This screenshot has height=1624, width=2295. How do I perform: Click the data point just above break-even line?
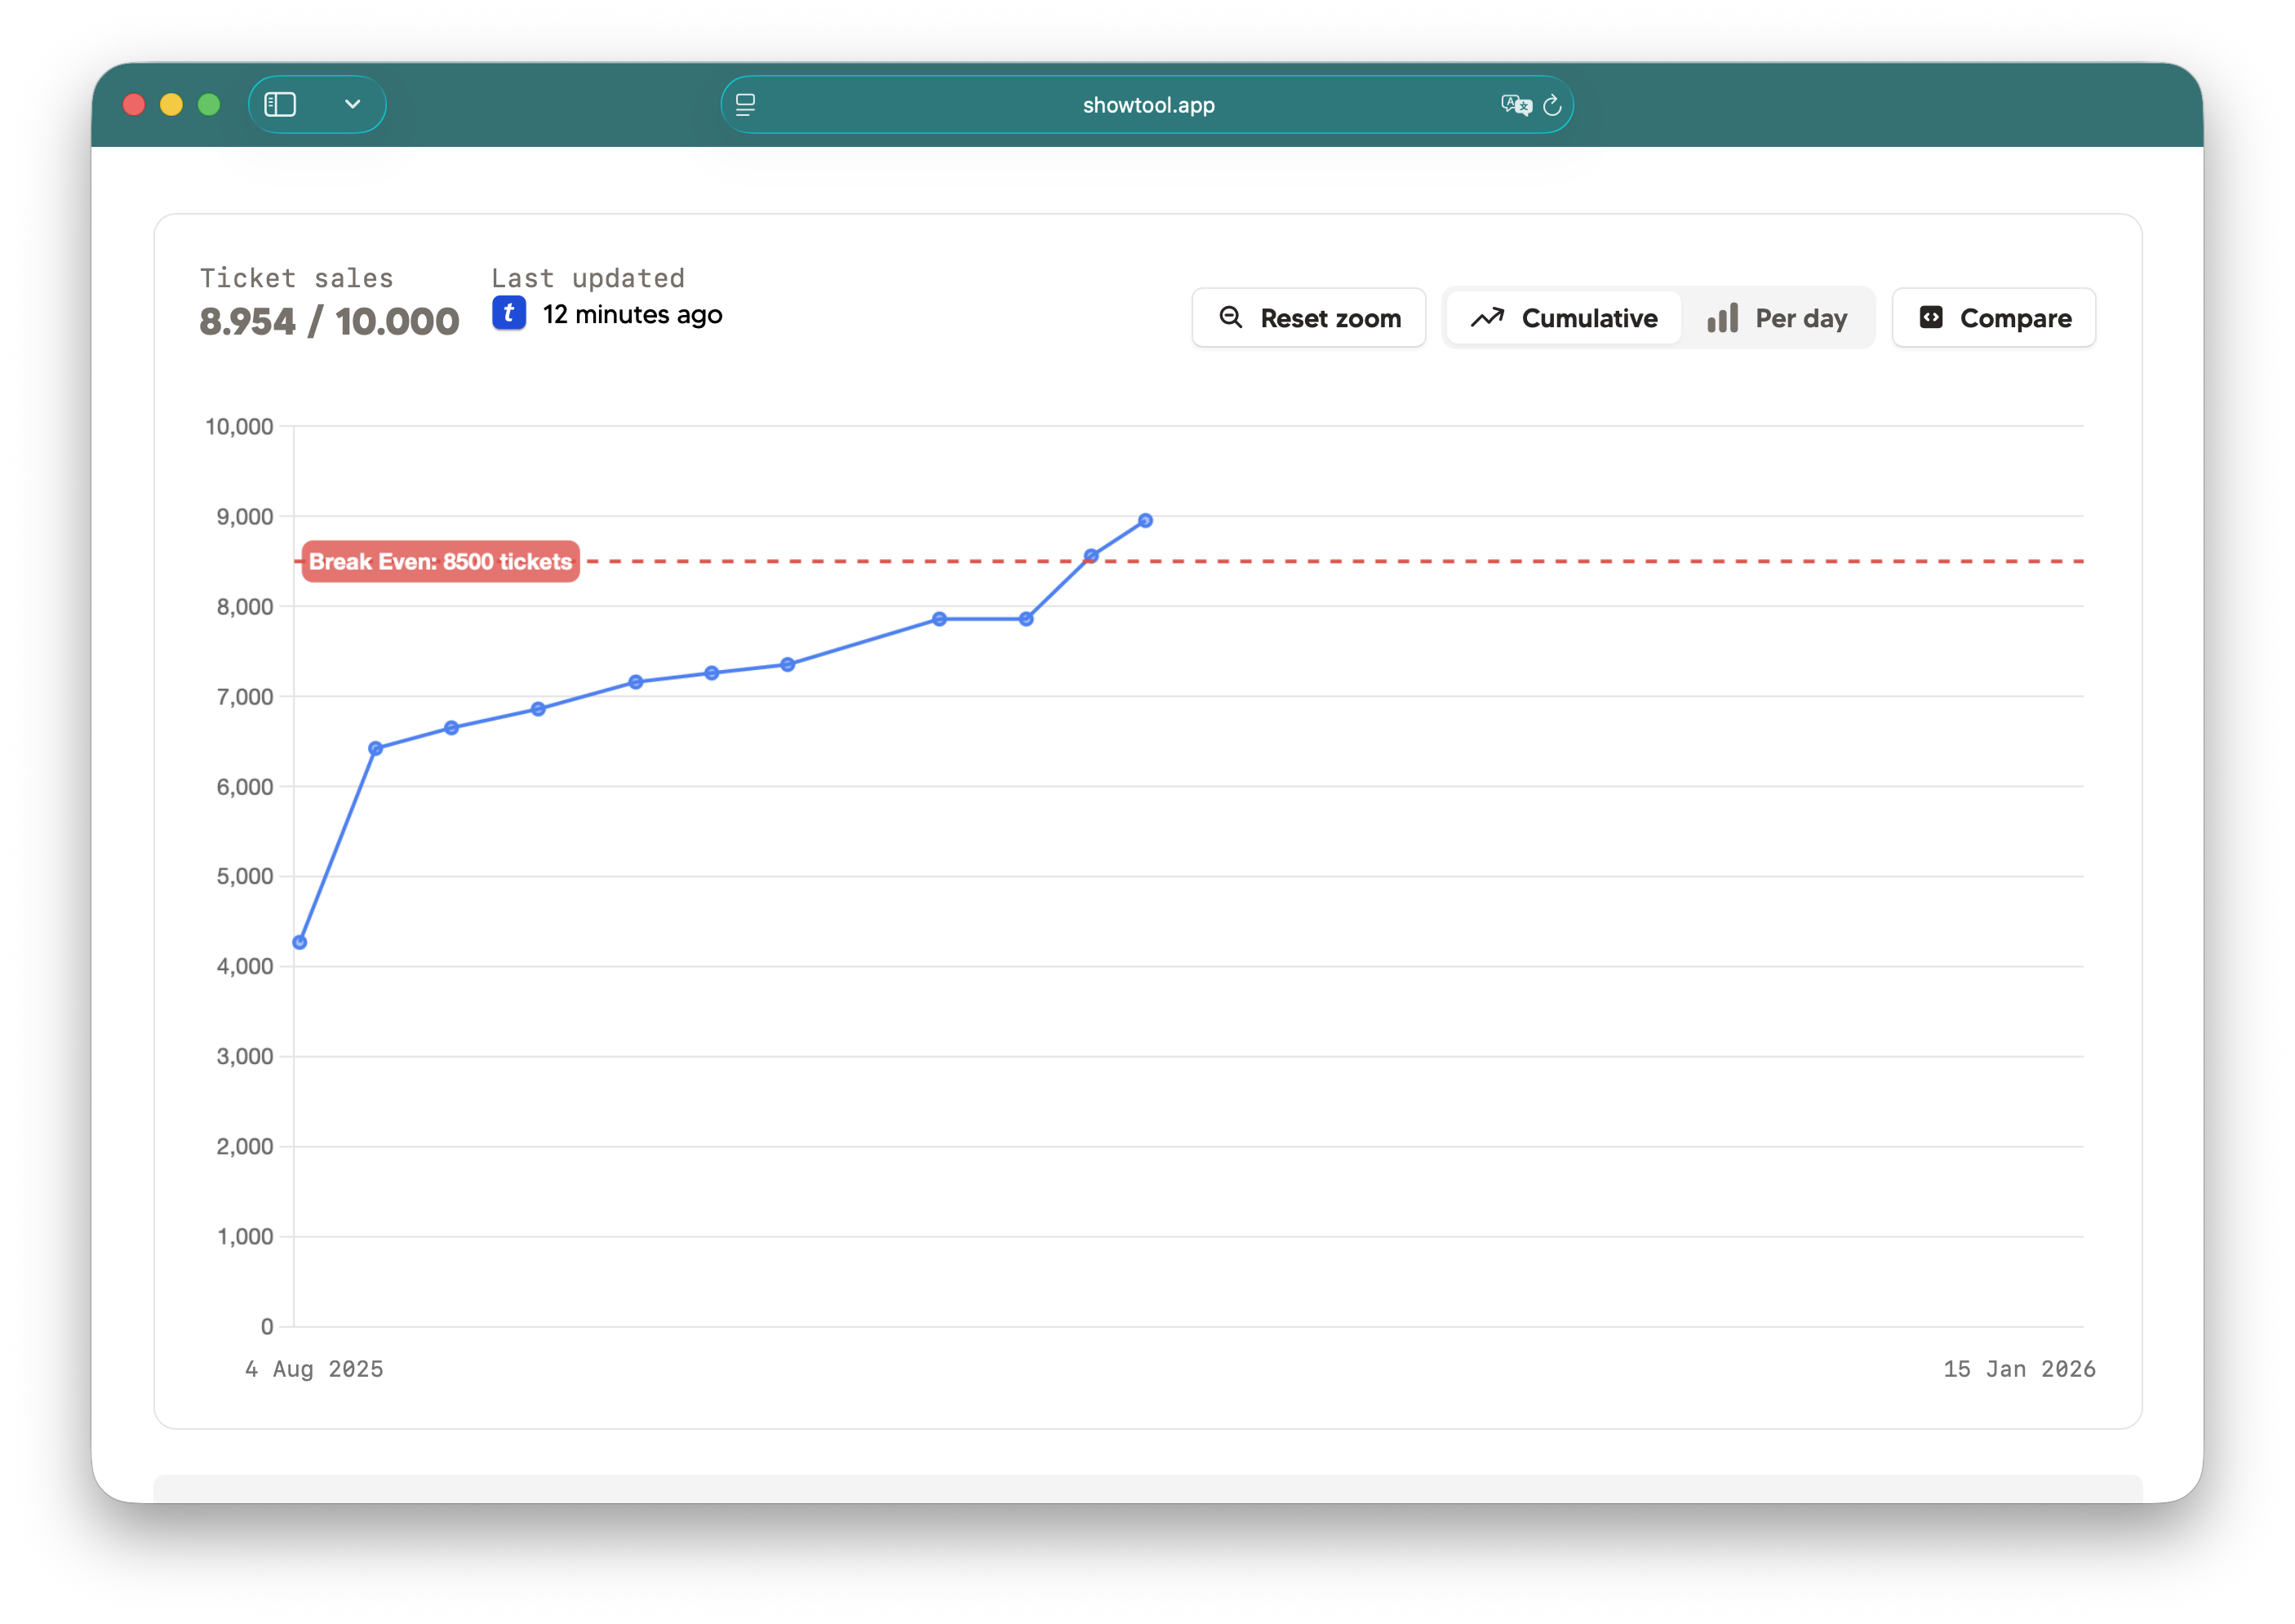pos(1091,556)
